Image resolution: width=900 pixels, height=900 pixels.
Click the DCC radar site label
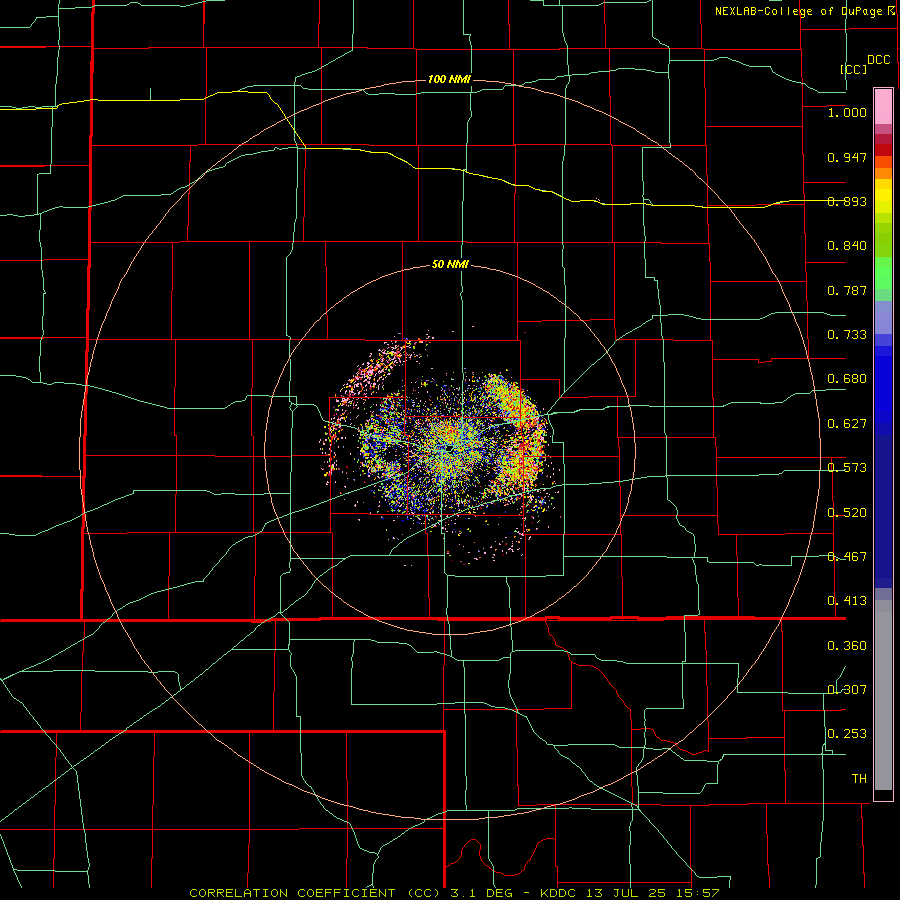[879, 60]
